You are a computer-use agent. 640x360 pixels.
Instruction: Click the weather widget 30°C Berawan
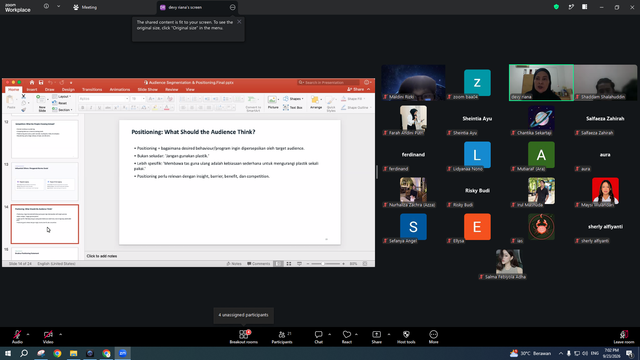tap(530, 353)
